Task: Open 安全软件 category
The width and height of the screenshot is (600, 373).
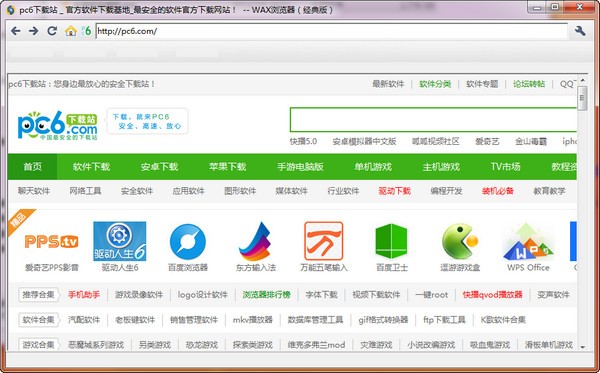Action: coord(137,191)
